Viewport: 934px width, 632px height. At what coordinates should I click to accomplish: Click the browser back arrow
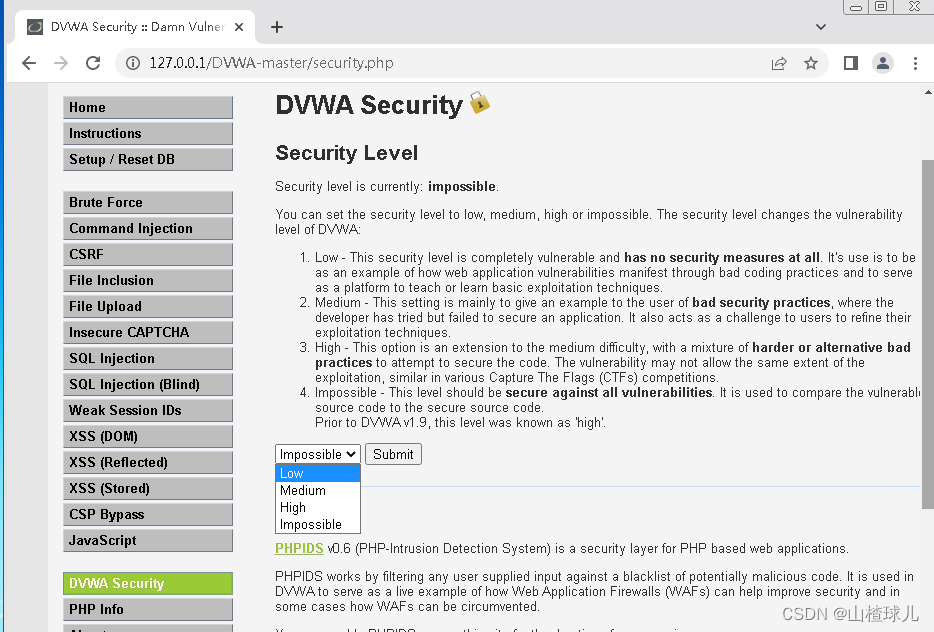pyautogui.click(x=28, y=62)
